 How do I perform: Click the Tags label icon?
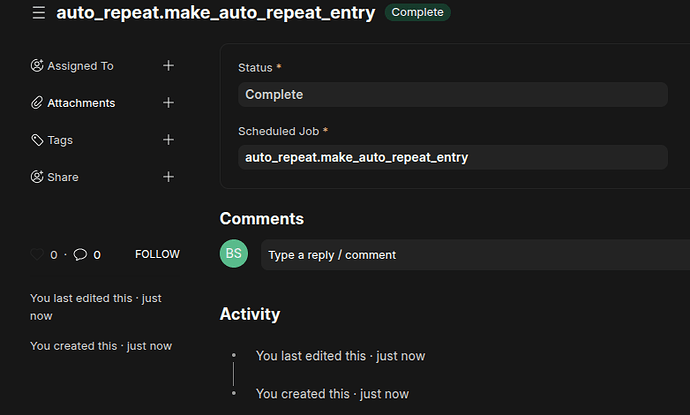click(x=37, y=140)
